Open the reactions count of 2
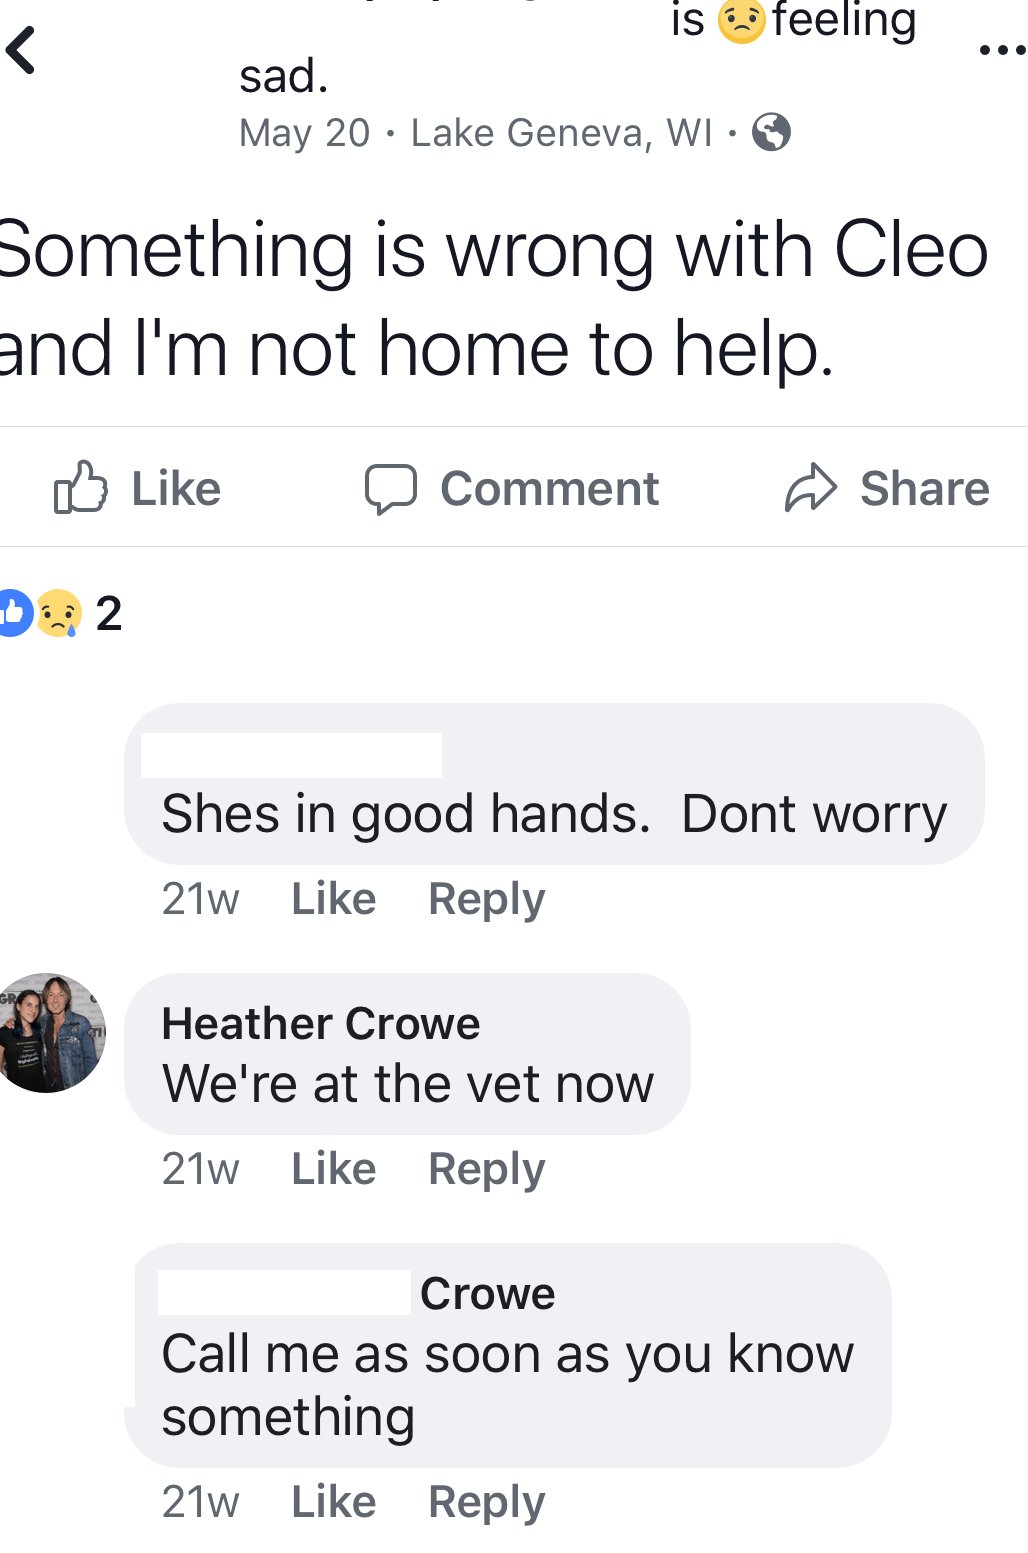Viewport: 1028px width, 1553px height. click(109, 613)
